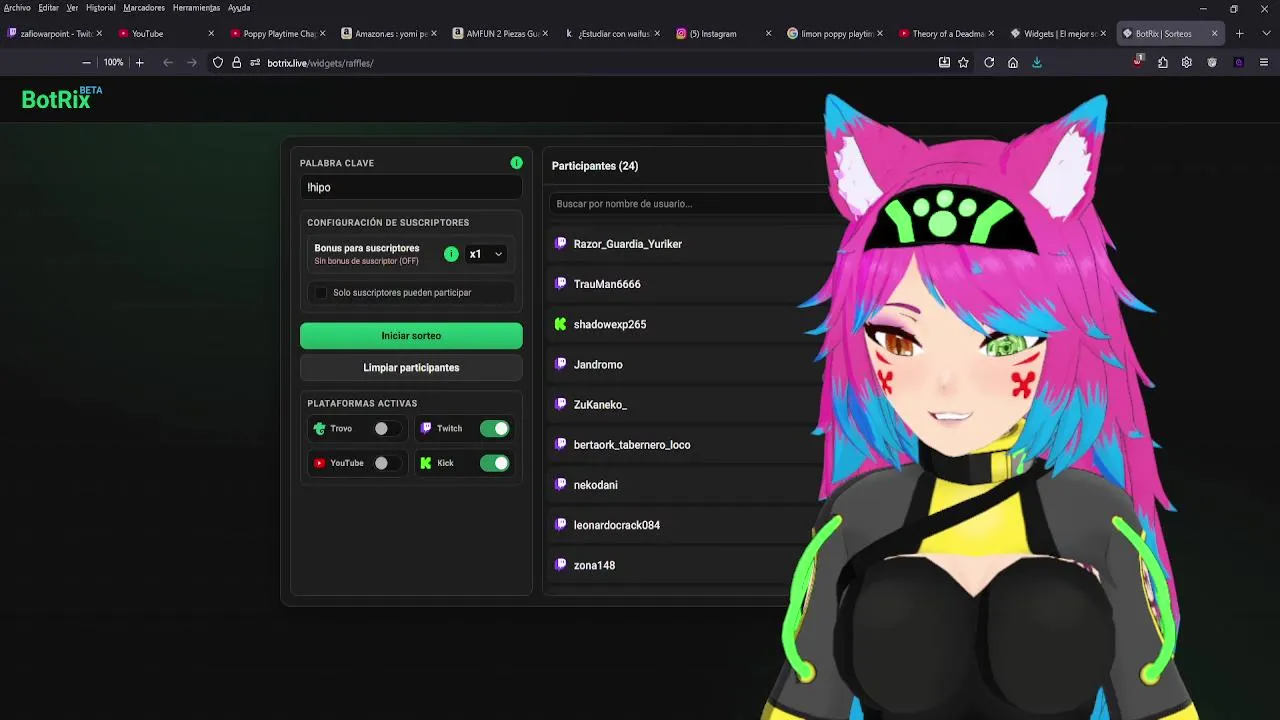Click the Trovo platform icon

pos(320,428)
